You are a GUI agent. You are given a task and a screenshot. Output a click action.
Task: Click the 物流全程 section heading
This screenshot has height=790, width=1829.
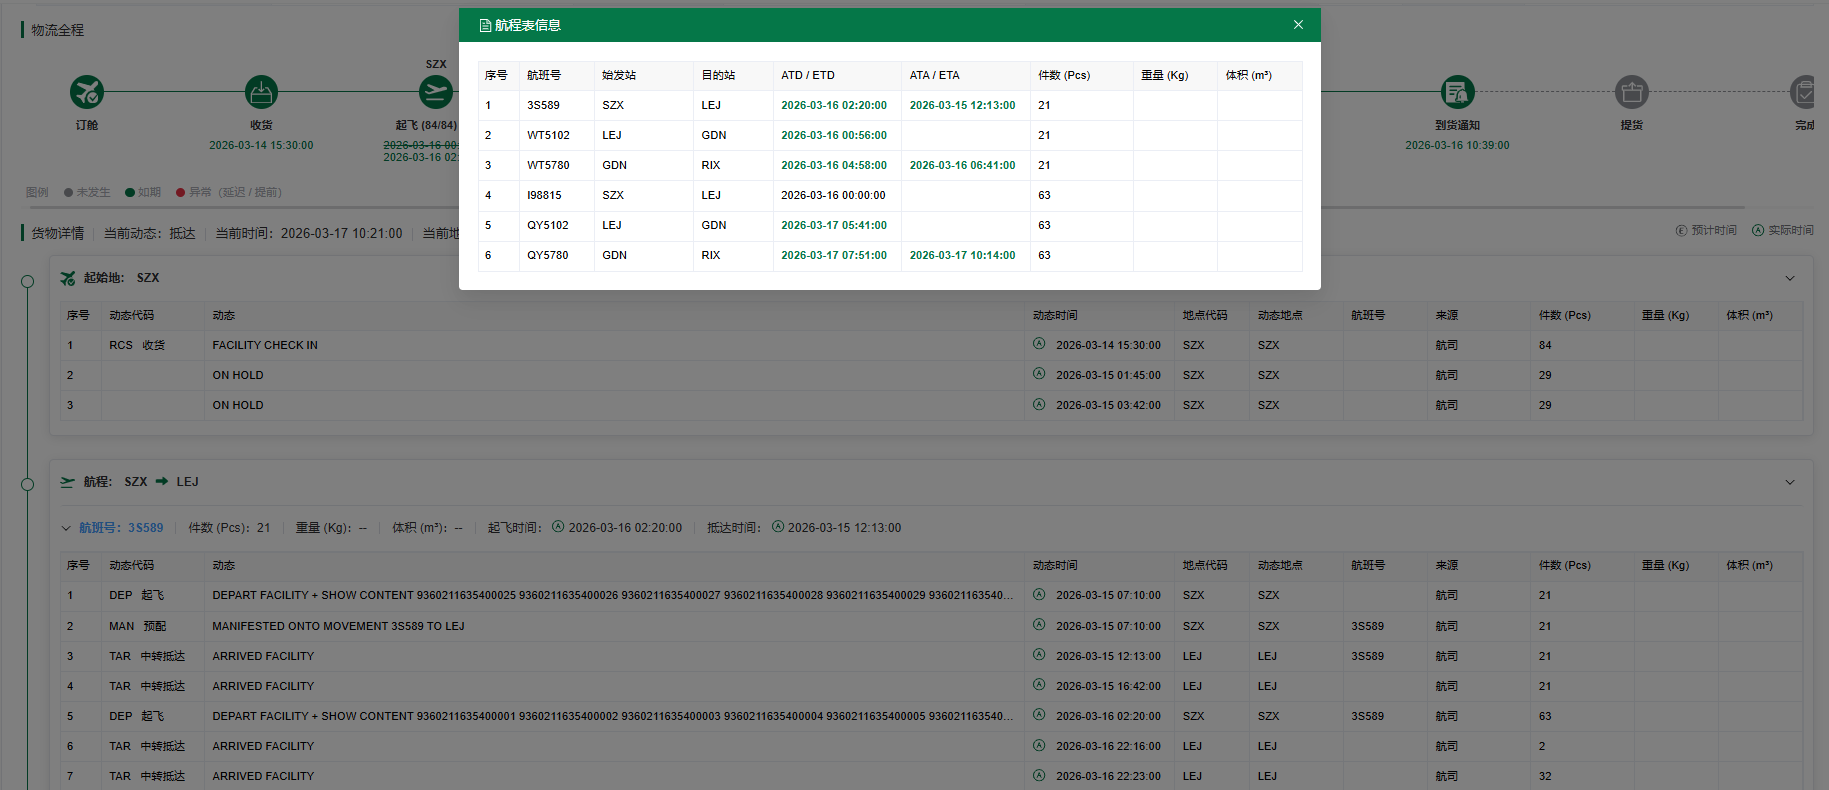point(57,30)
